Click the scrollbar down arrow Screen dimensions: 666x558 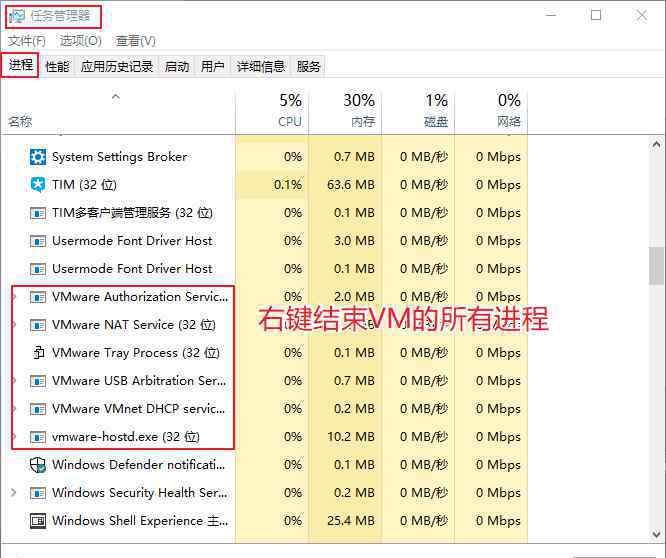click(x=657, y=534)
